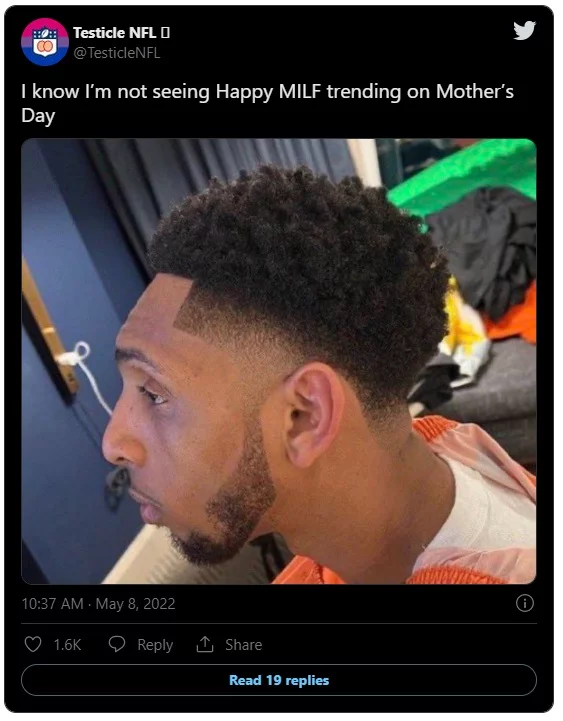Click the Twitter bird logo

click(x=524, y=30)
